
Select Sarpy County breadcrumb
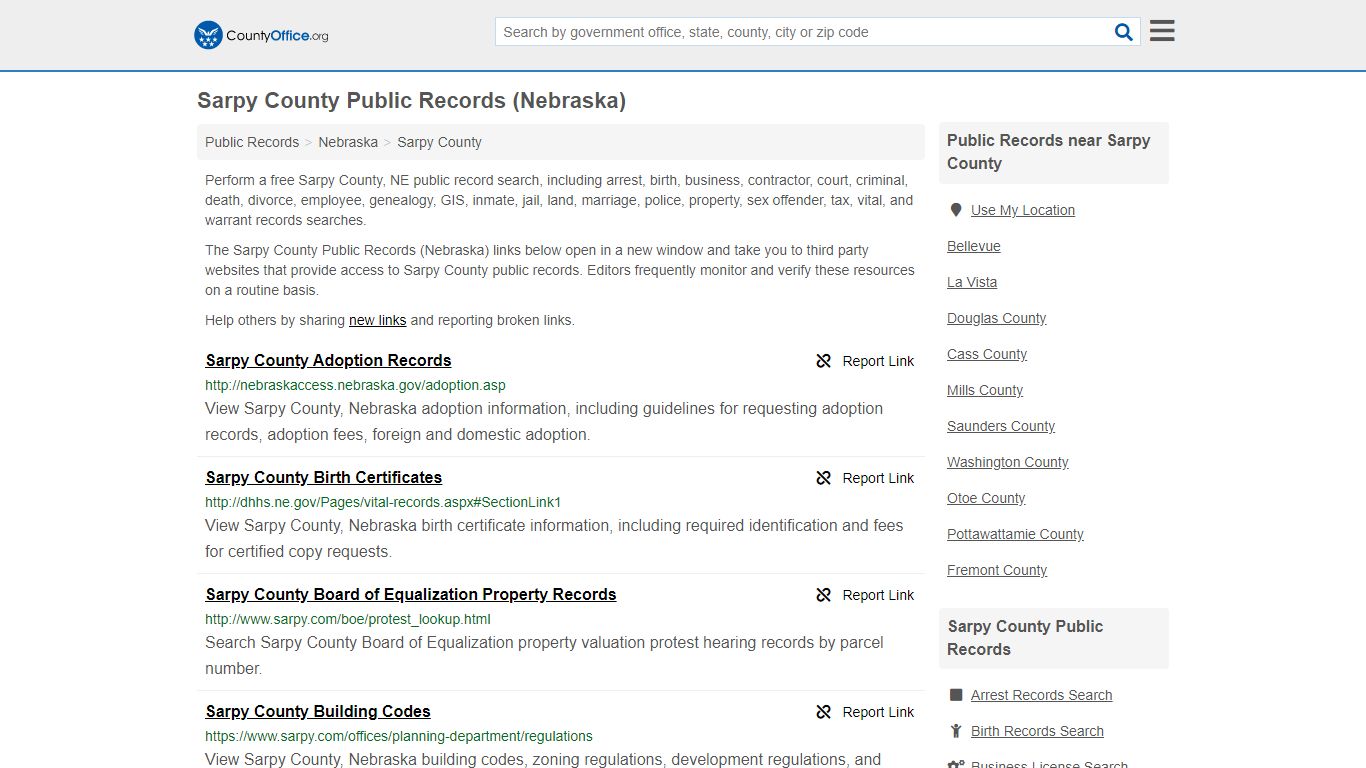click(x=439, y=142)
